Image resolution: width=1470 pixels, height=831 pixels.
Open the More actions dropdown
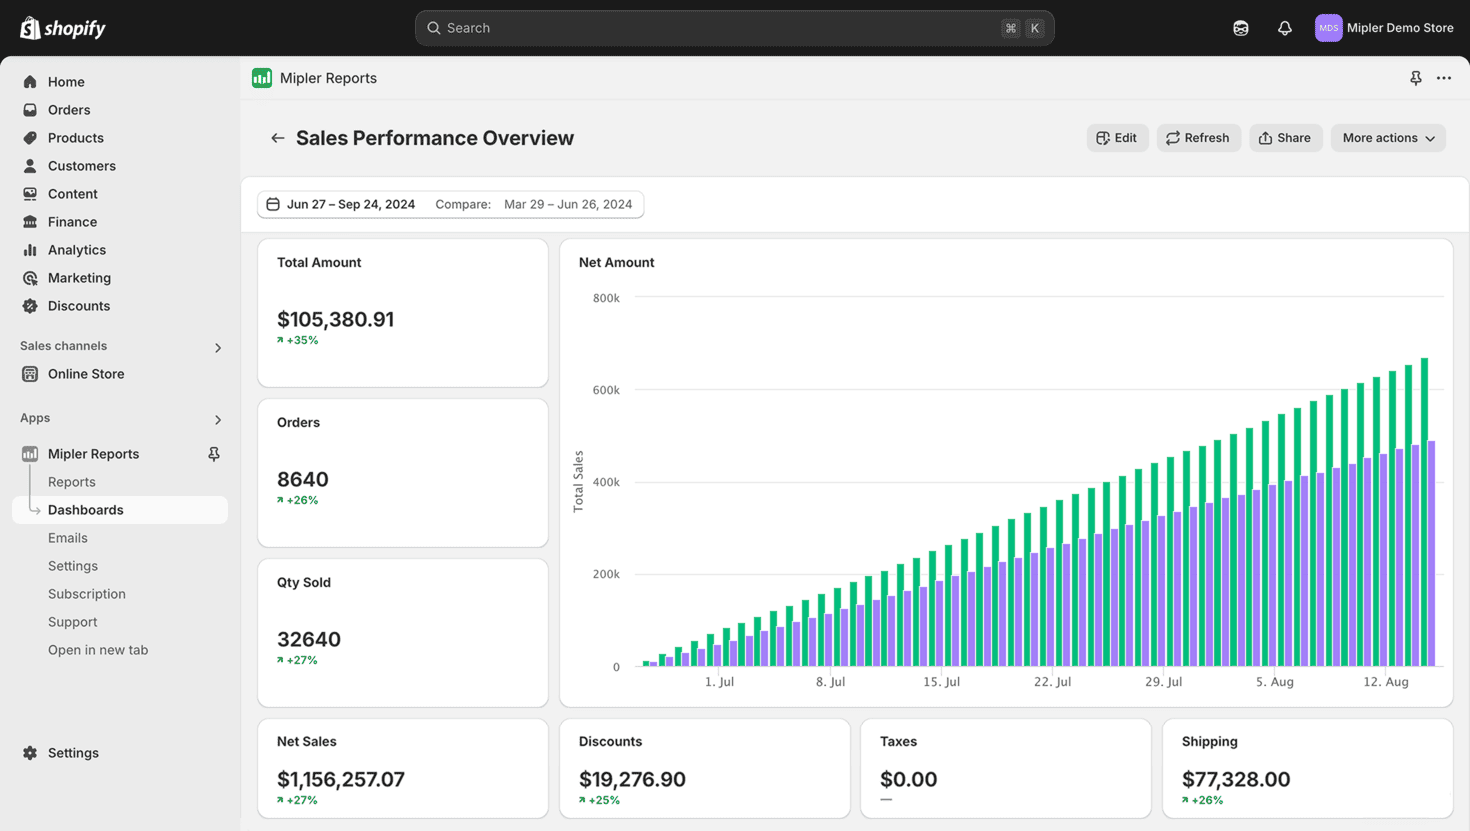1387,137
